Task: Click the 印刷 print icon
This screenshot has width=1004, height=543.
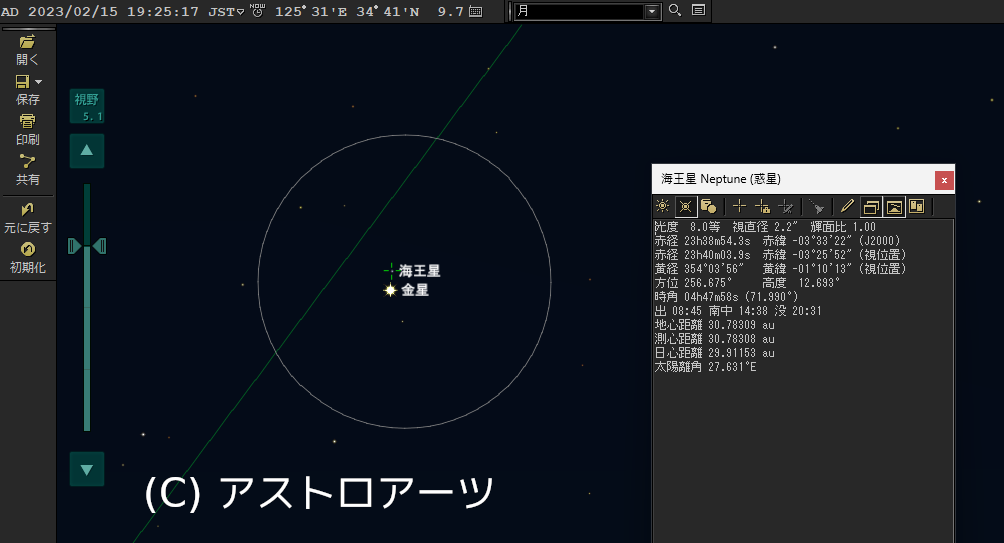Action: click(27, 121)
